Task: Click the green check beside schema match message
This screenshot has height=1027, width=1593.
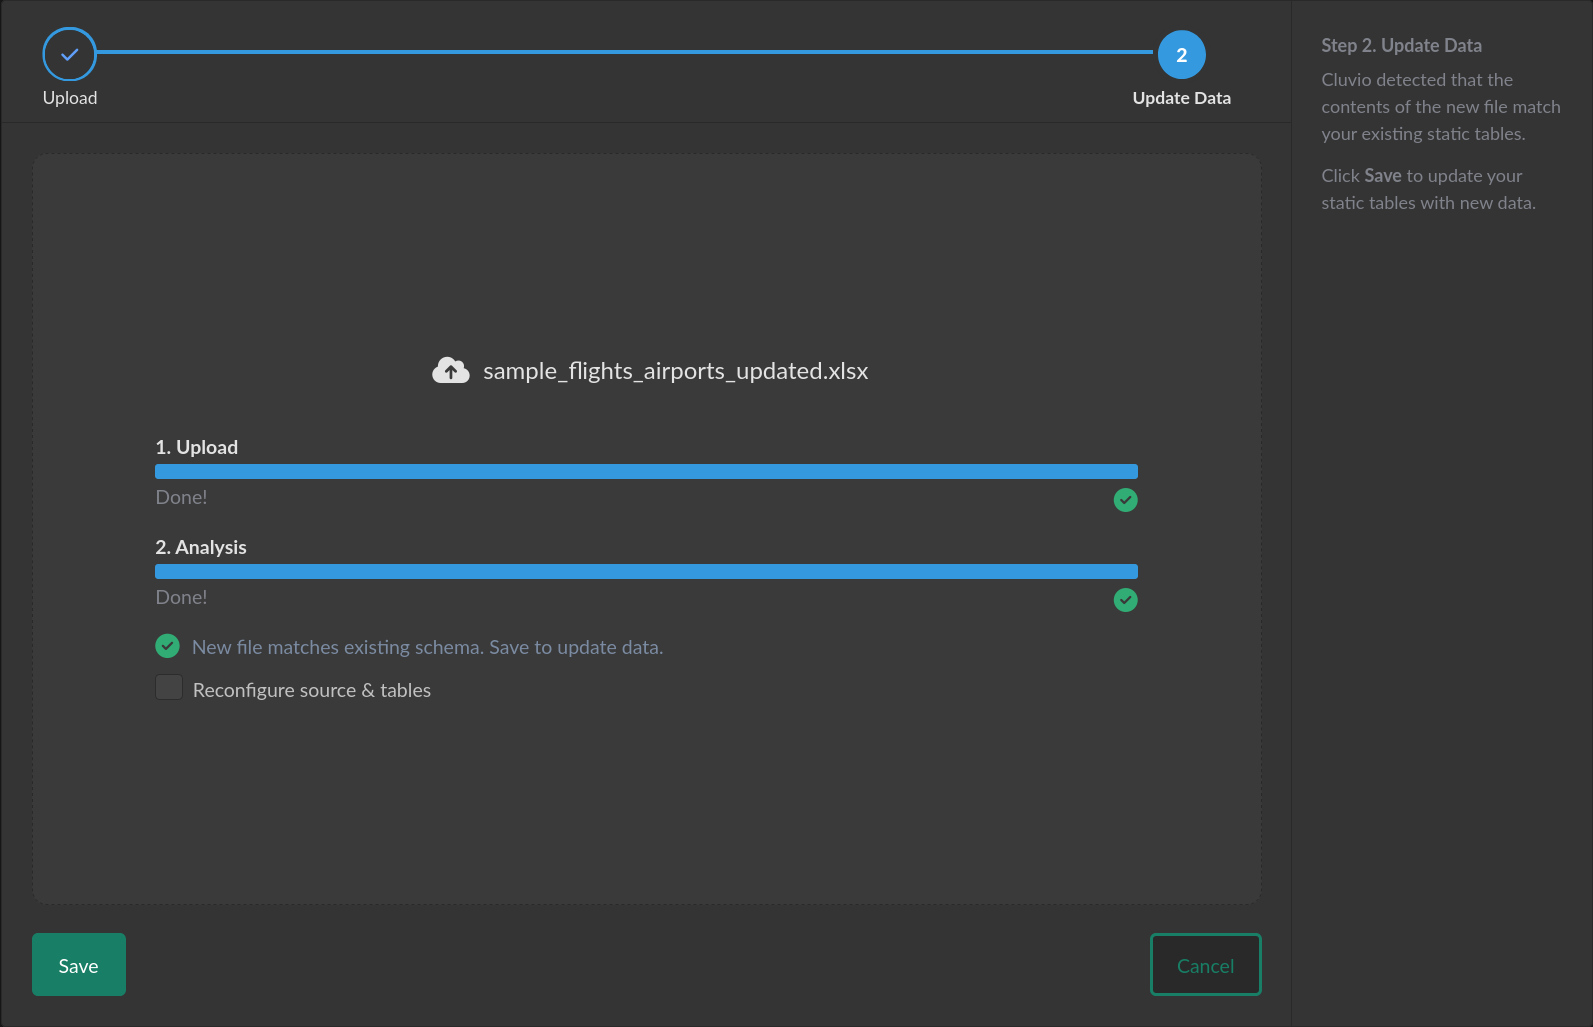Action: (x=168, y=646)
